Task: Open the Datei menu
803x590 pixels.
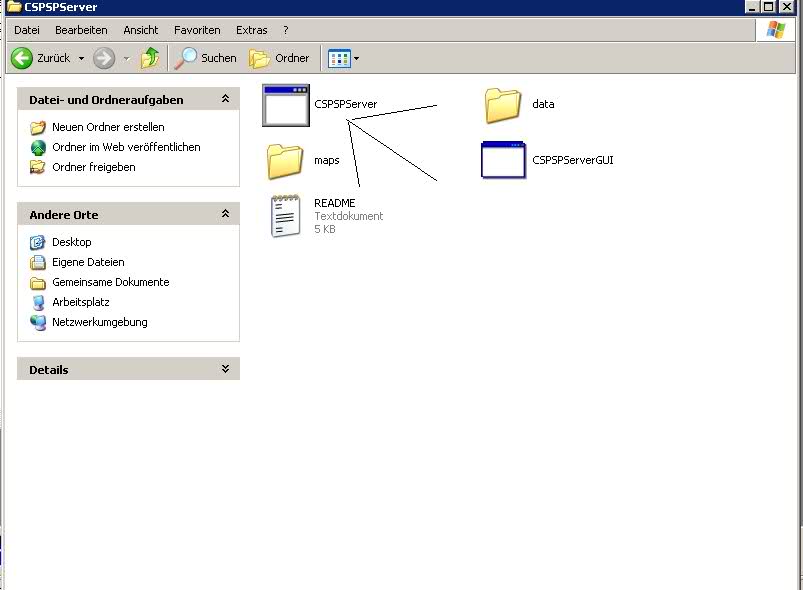Action: click(x=27, y=30)
